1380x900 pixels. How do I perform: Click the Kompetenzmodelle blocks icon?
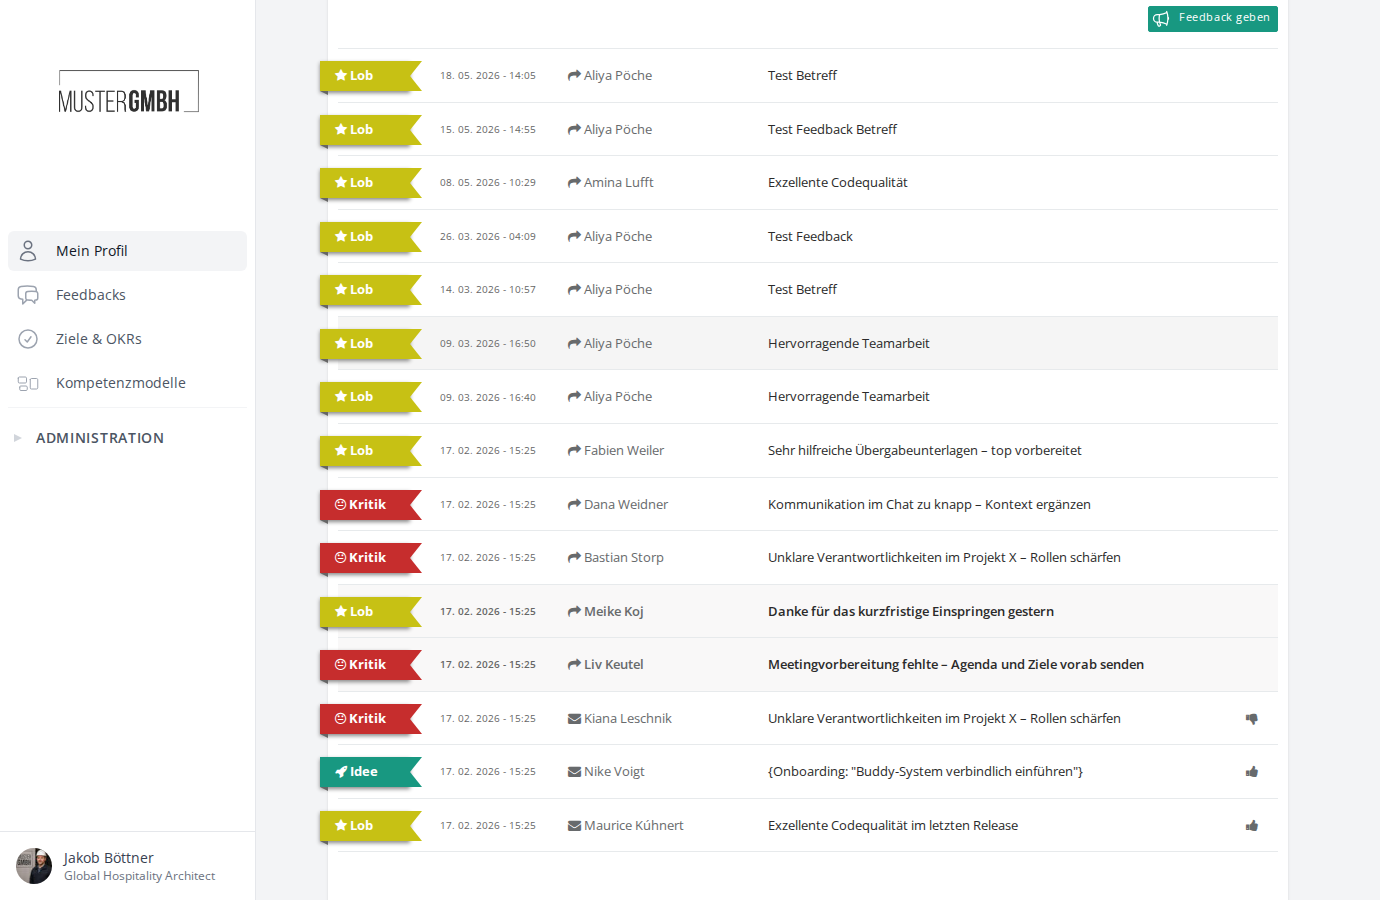pos(28,383)
